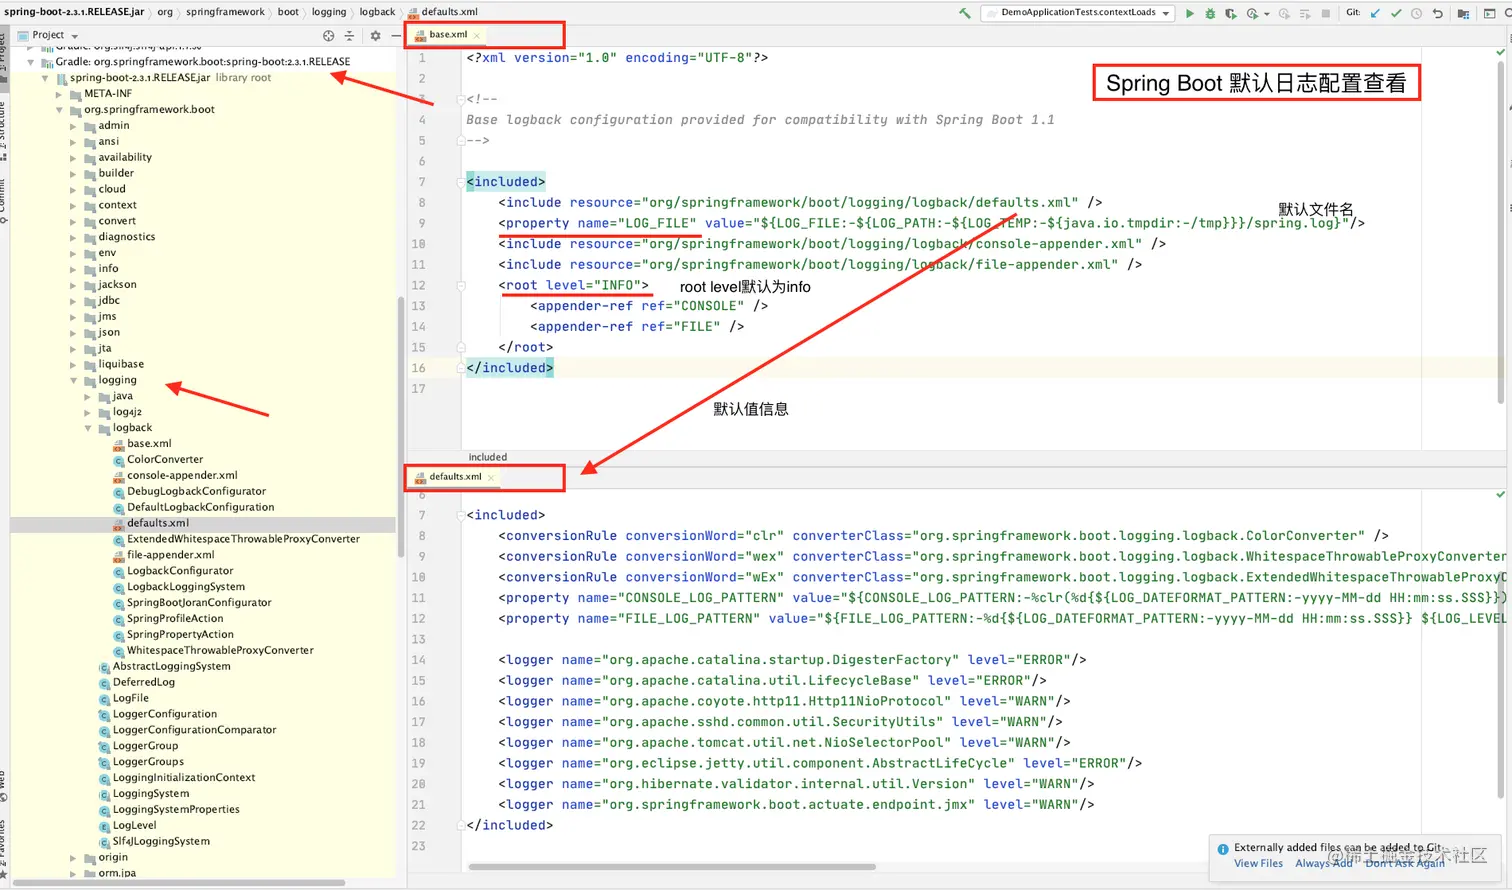
Task: Click the LOG_FILE property line in base.xml
Action: [x=931, y=224]
